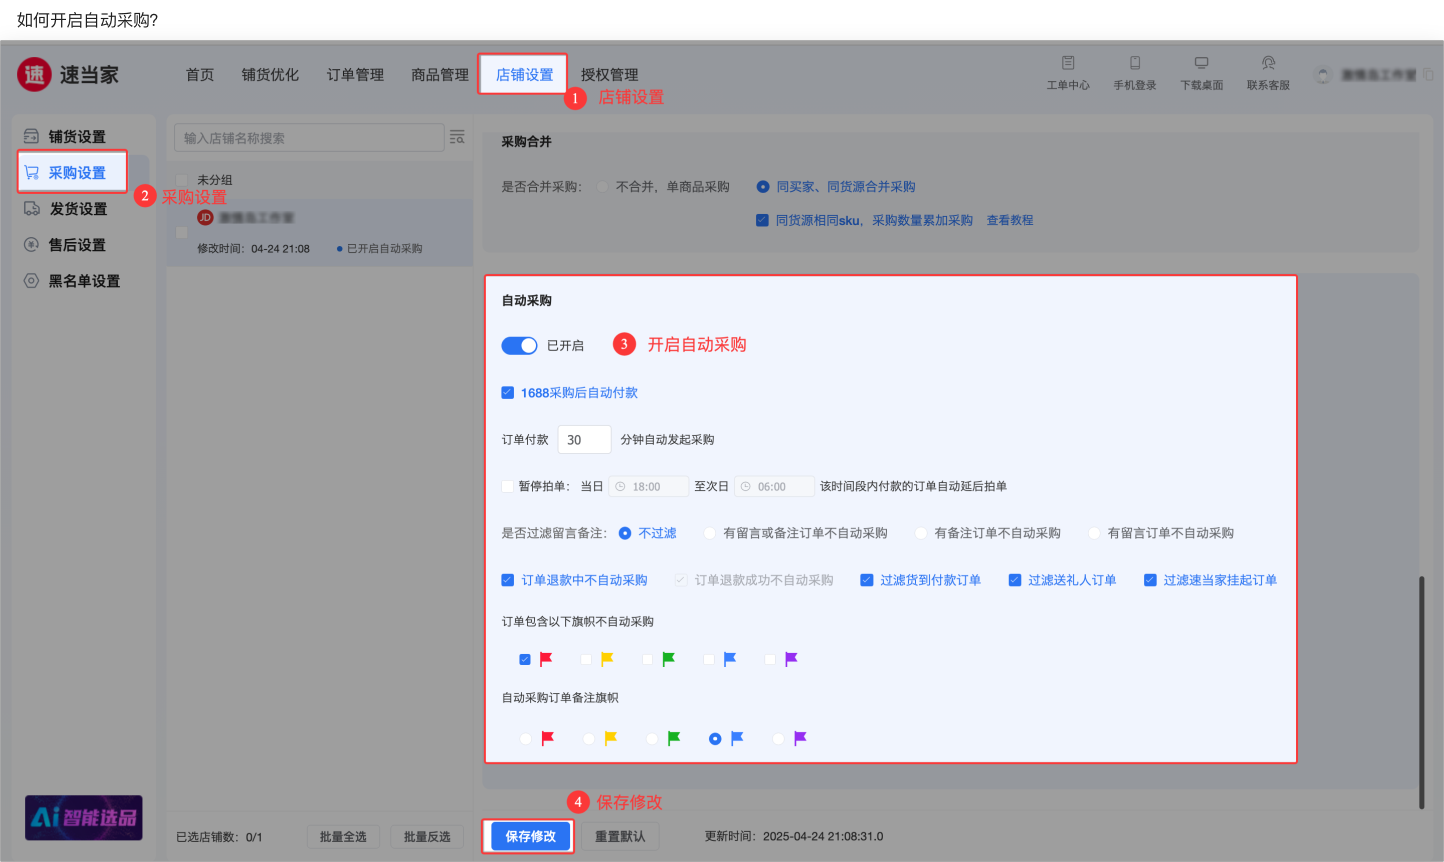
Task: Open 黑名单设置 in the sidebar
Action: click(x=84, y=281)
